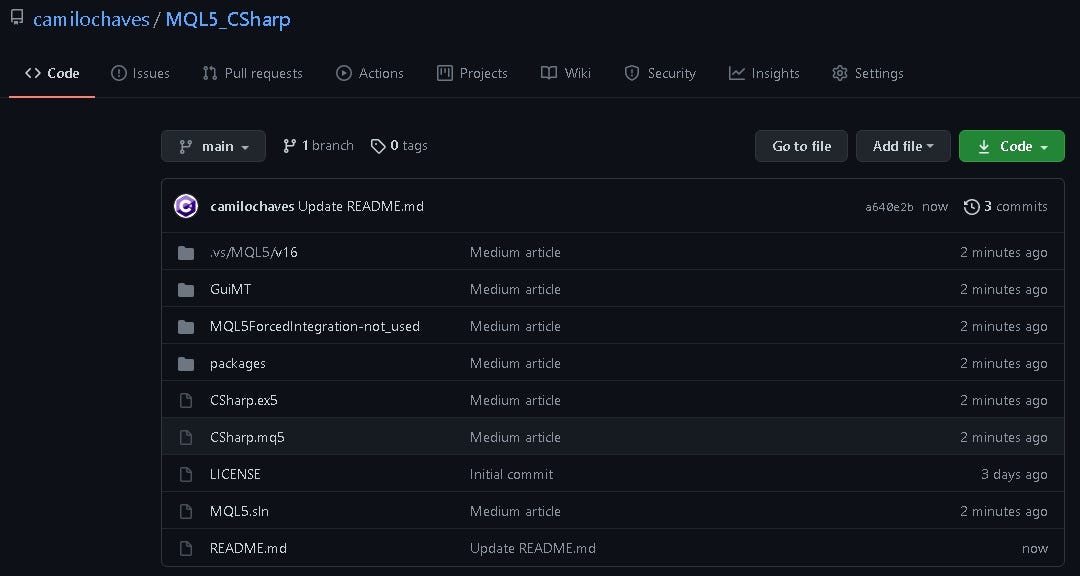
Task: Click the camilochaves avatar image
Action: (186, 206)
